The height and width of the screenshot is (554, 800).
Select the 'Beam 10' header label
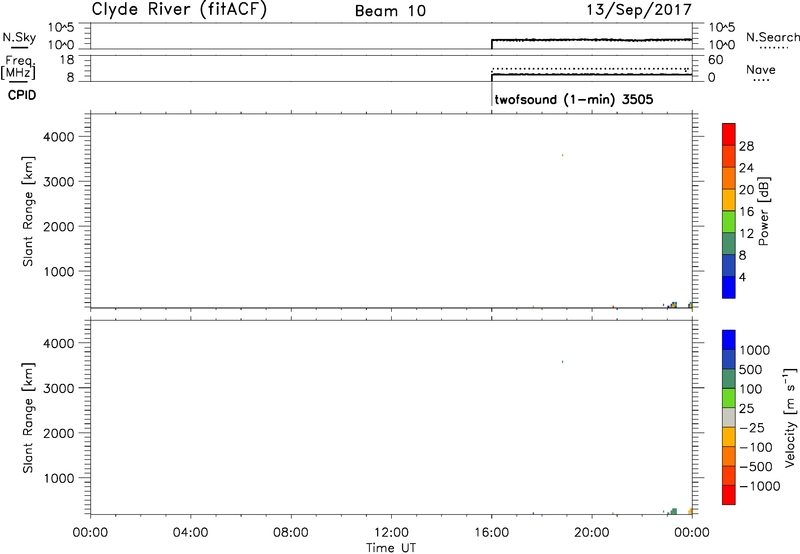pos(390,11)
